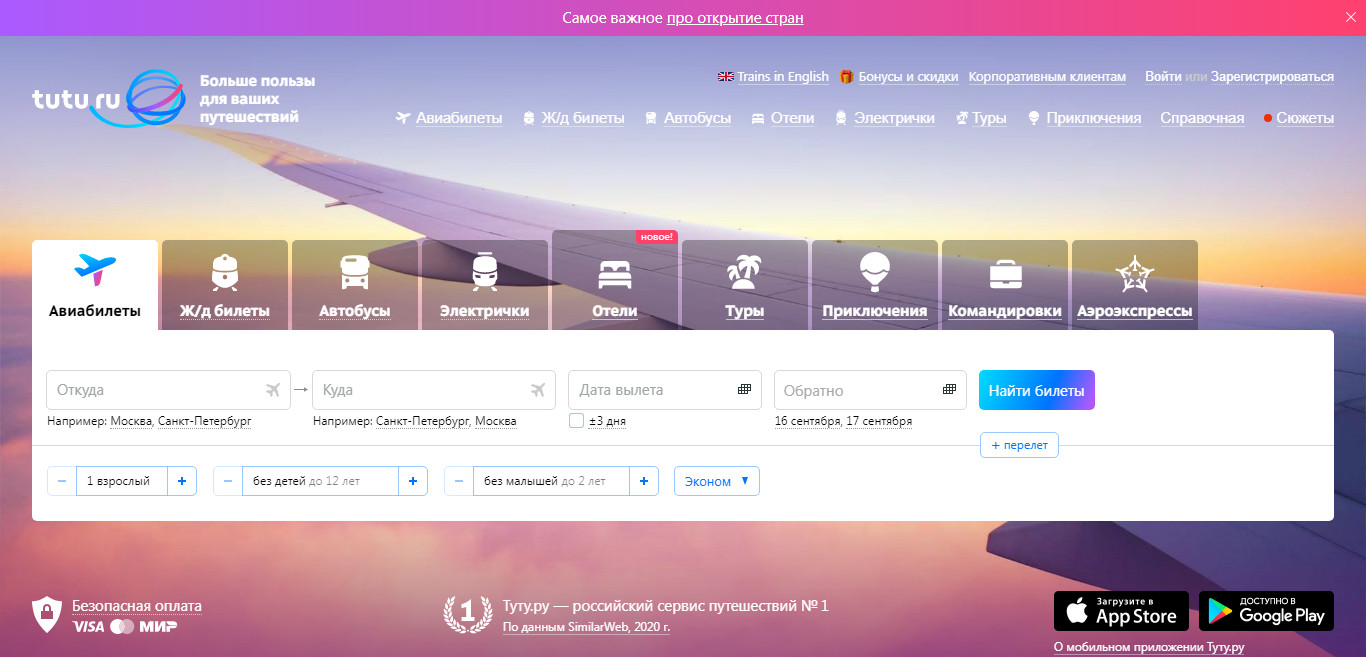The height and width of the screenshot is (657, 1366).
Task: Click the palm tree icon in Туры tab
Action: coord(744,271)
